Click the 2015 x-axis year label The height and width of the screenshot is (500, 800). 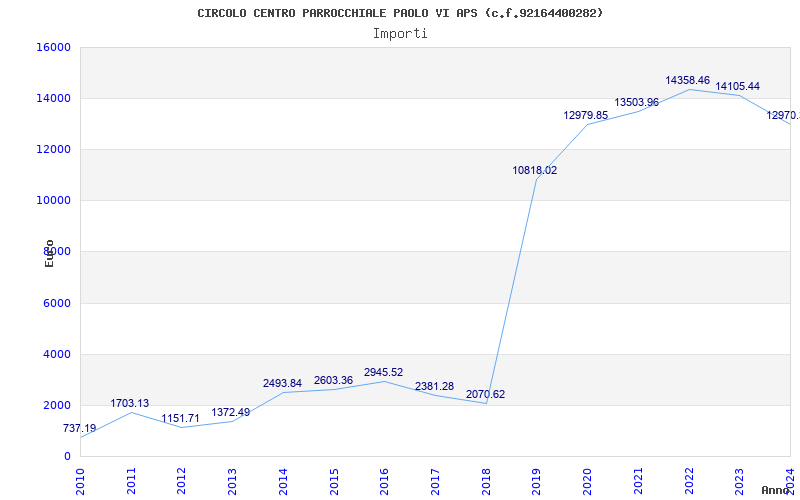[334, 482]
